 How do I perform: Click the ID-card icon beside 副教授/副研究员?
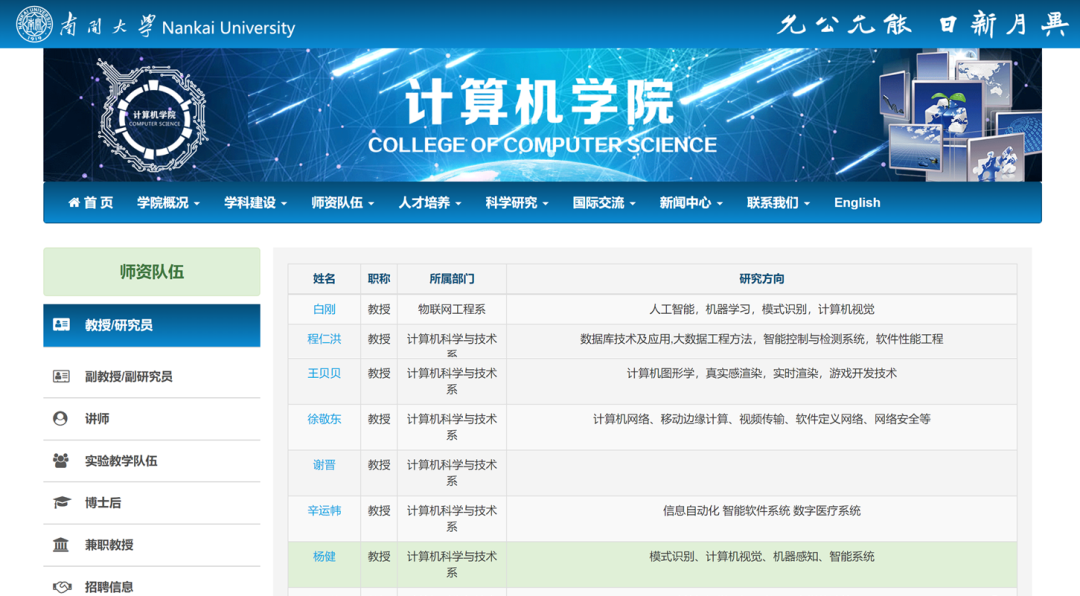click(x=61, y=375)
